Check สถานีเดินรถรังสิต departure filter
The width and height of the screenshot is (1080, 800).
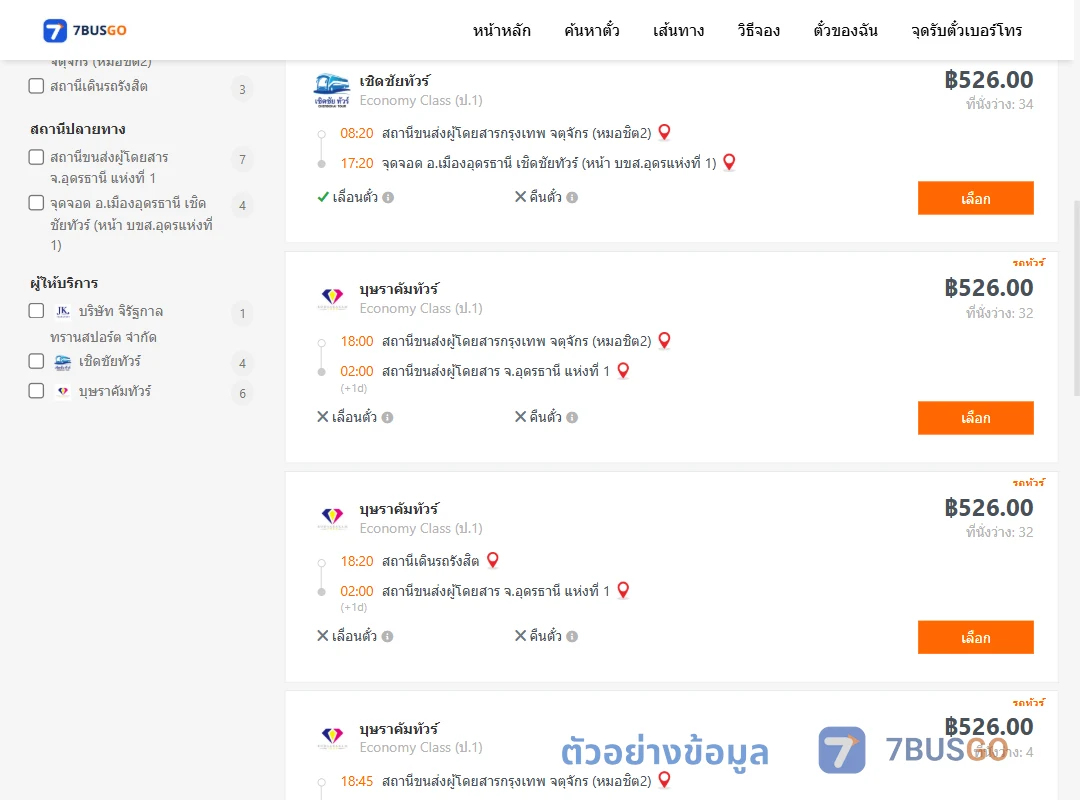point(37,86)
